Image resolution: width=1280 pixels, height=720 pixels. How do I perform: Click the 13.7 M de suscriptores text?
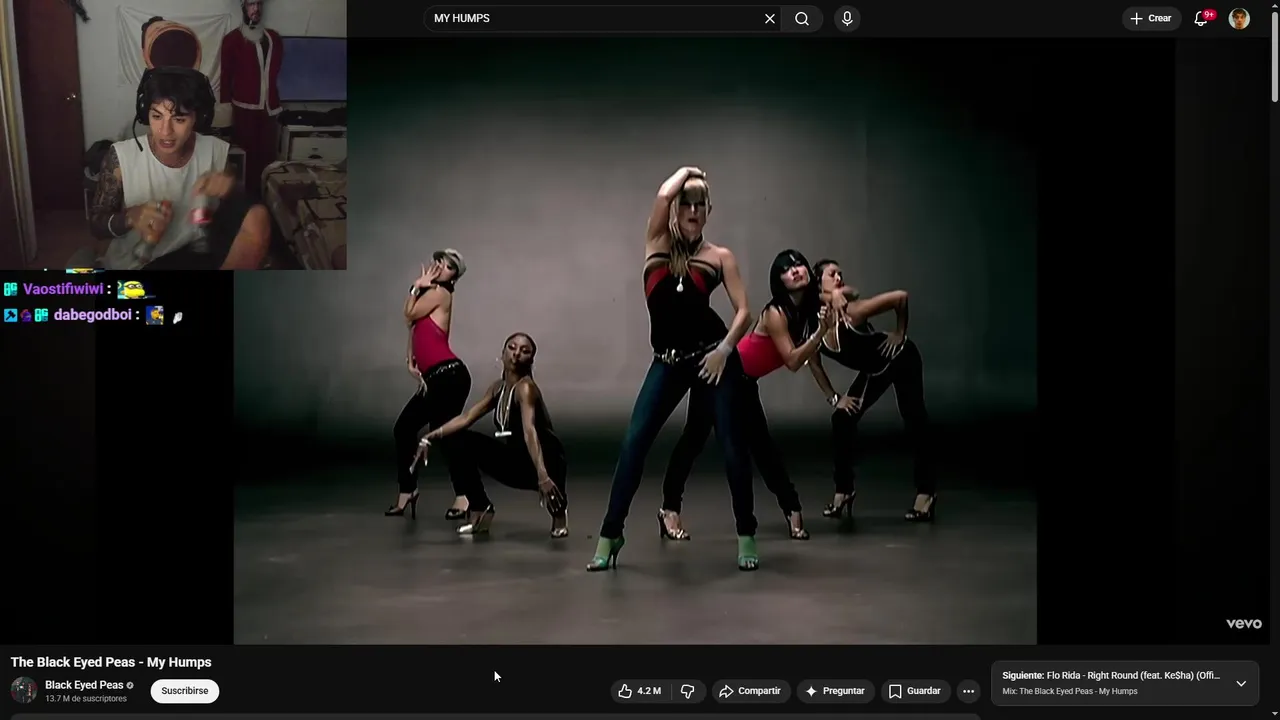pos(86,699)
